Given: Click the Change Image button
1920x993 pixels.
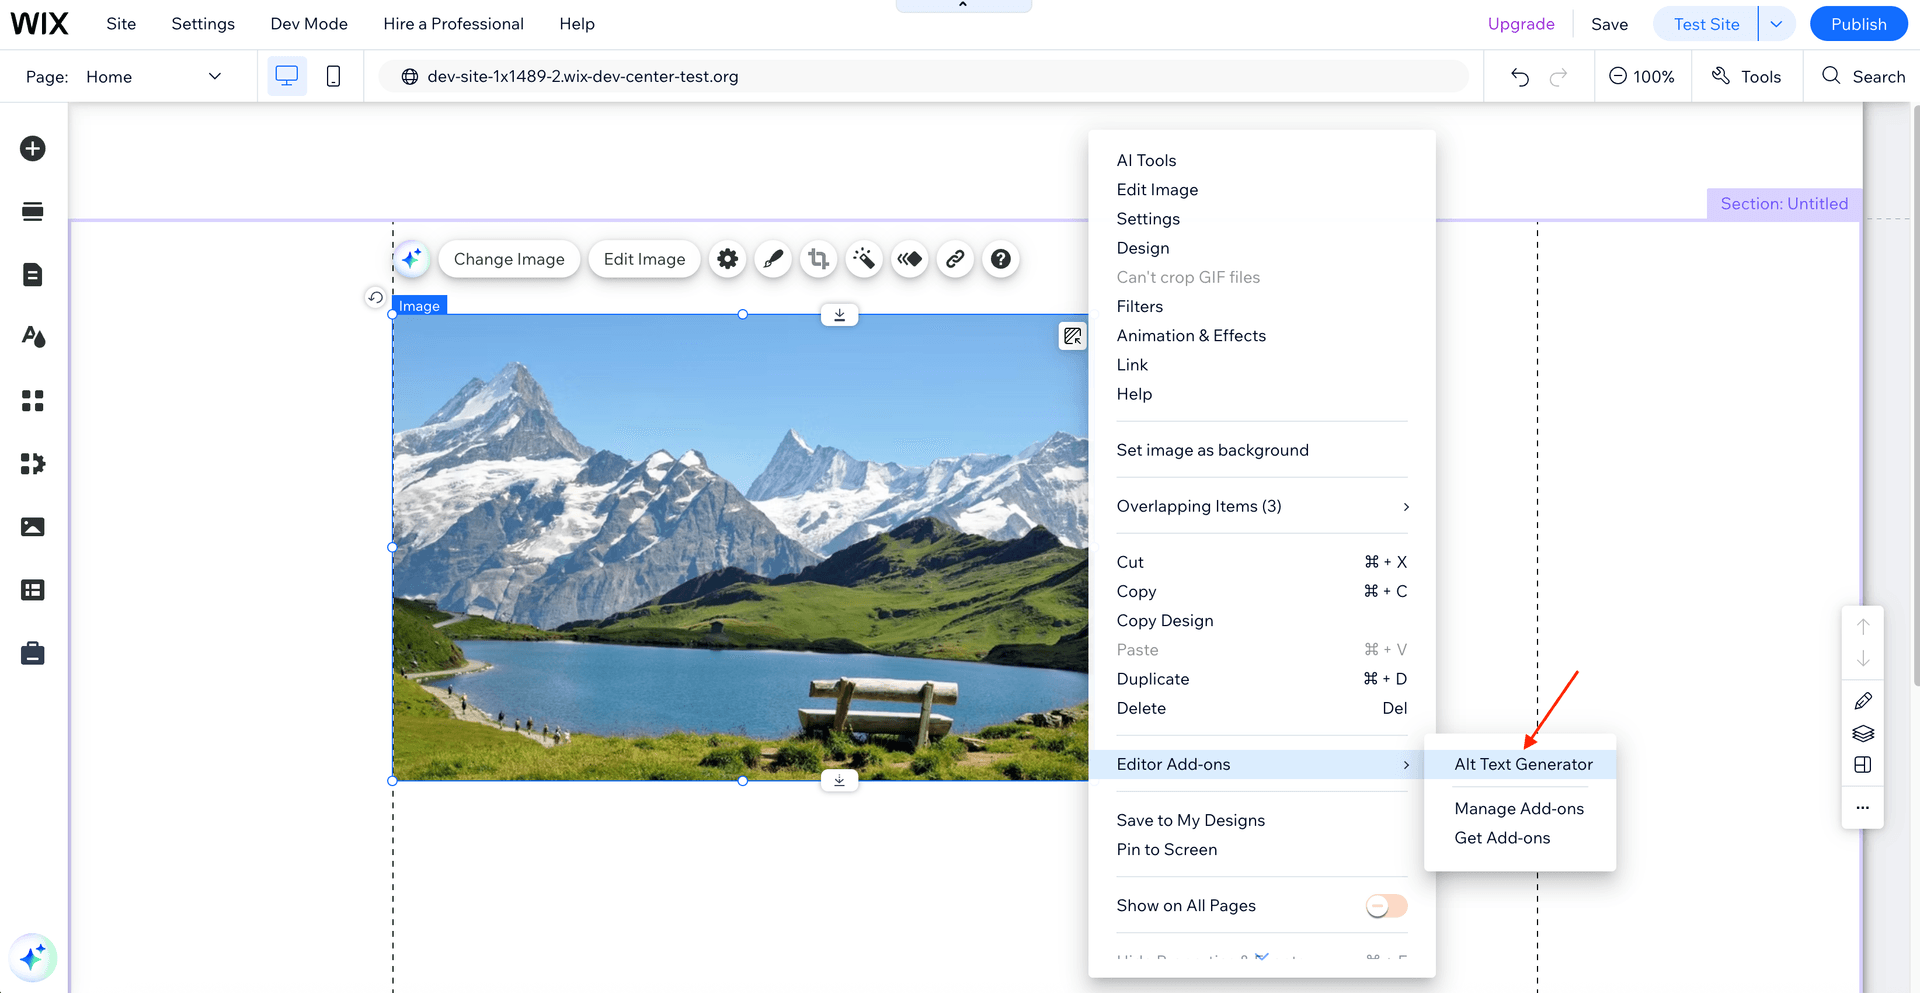Looking at the screenshot, I should (509, 259).
